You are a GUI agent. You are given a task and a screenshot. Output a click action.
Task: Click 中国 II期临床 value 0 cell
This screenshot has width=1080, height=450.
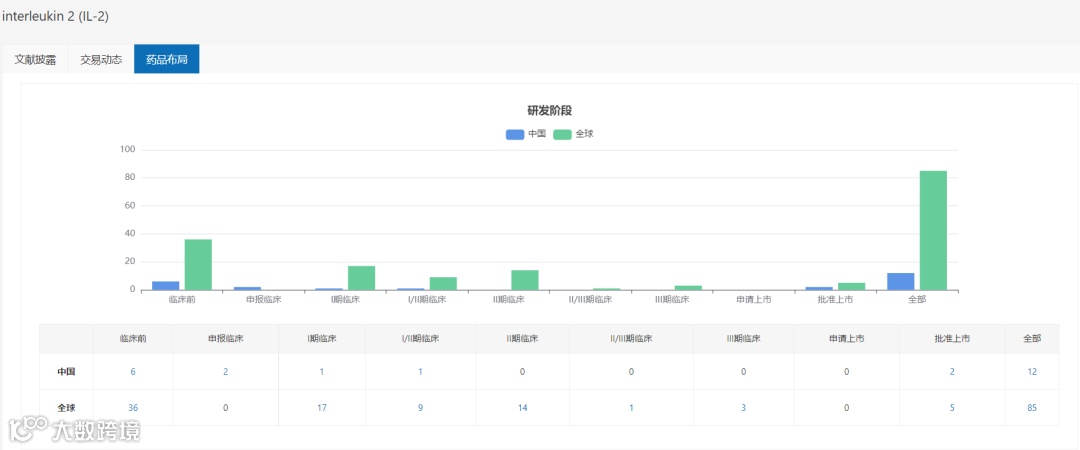(x=523, y=371)
